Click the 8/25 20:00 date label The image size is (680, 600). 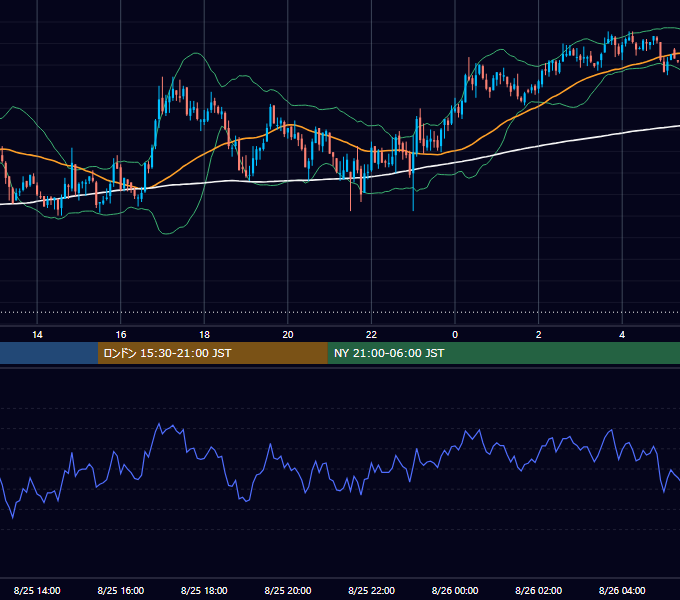tap(288, 590)
